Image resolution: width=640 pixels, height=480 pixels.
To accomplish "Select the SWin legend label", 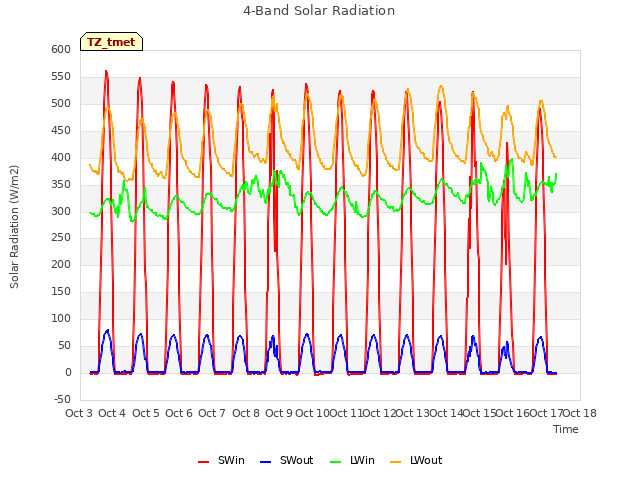I will pos(231,460).
